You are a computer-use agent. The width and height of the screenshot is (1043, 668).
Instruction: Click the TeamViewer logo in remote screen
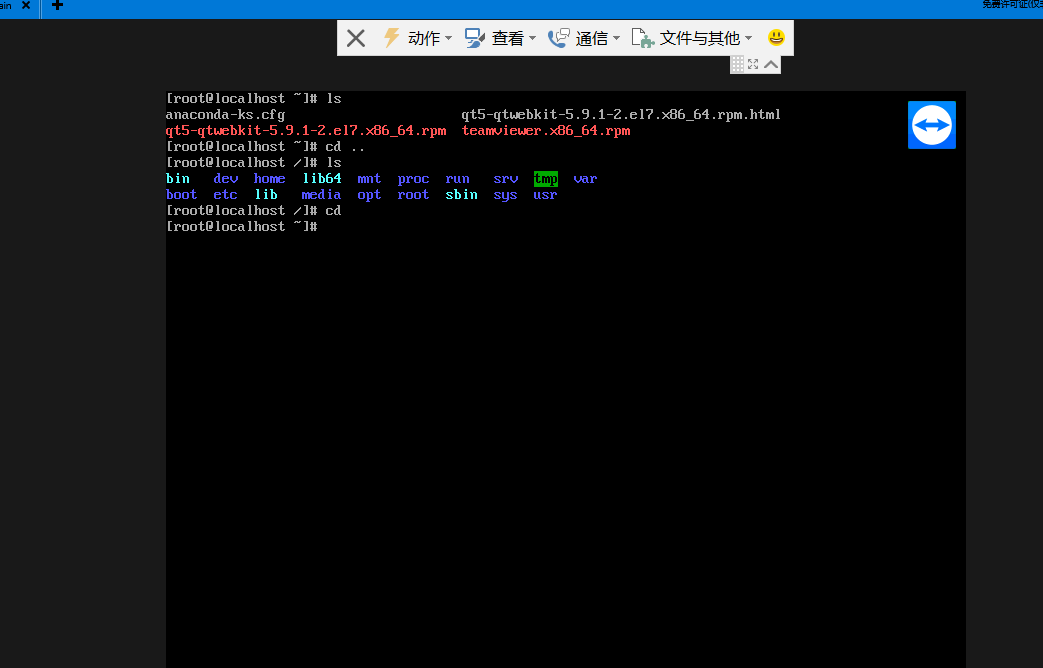coord(931,125)
